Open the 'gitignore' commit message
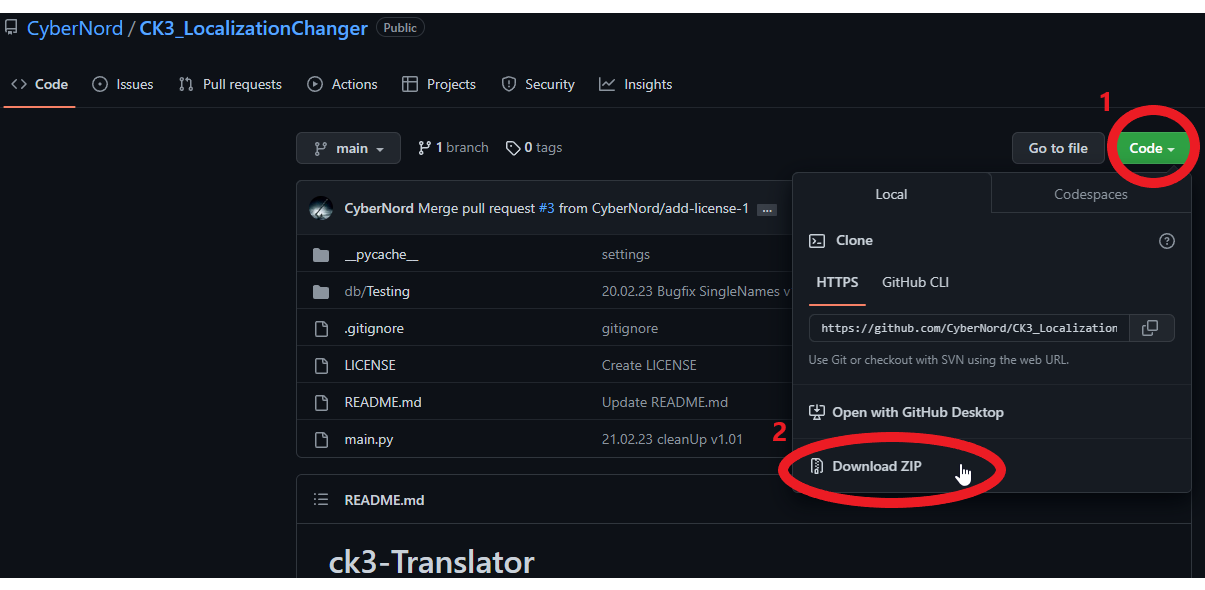This screenshot has width=1205, height=590. coord(630,328)
